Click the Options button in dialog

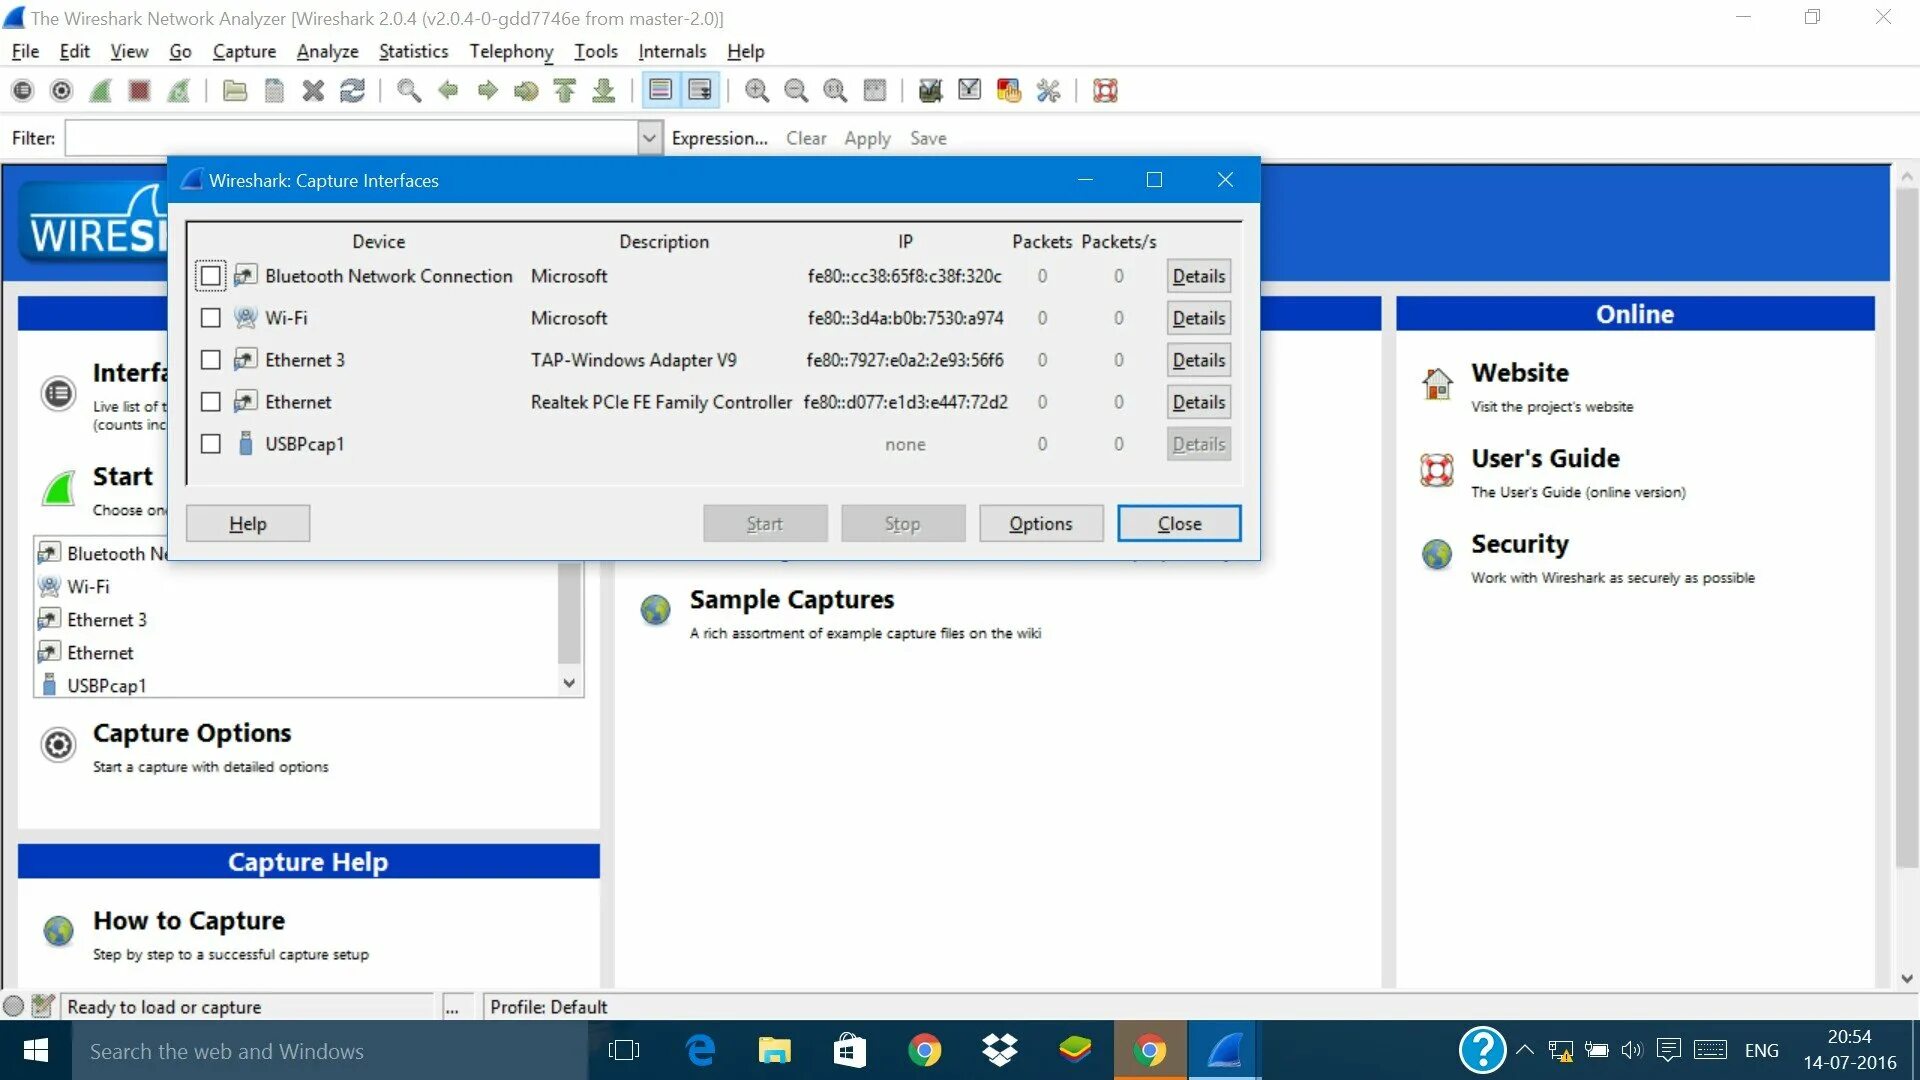pyautogui.click(x=1040, y=523)
